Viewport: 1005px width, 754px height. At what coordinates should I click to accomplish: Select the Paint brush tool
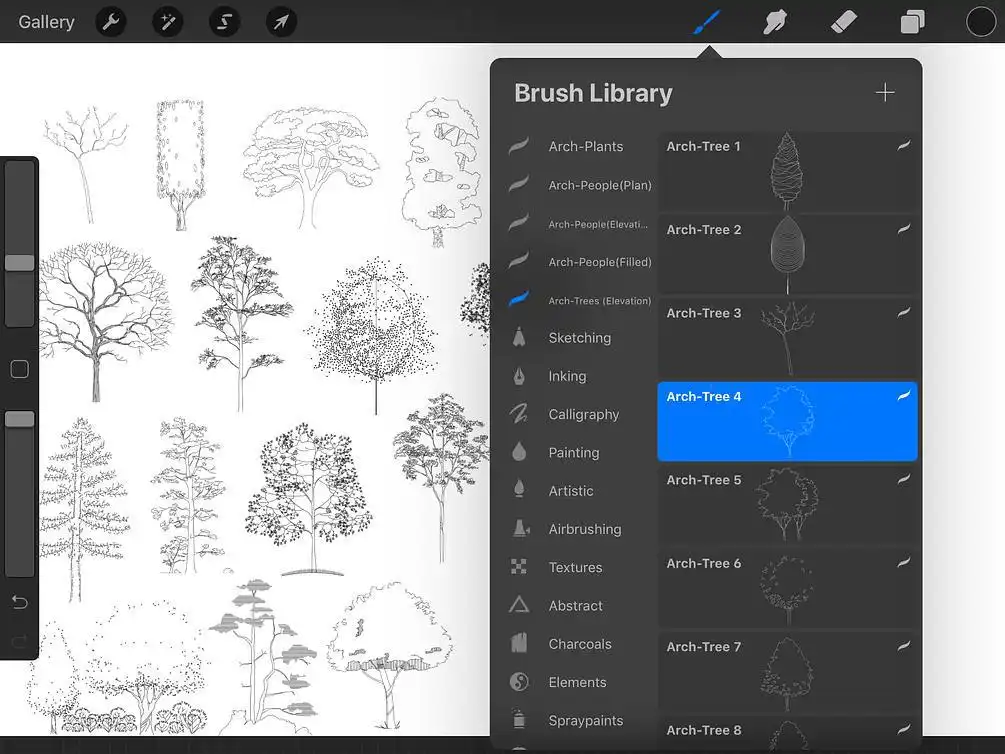tap(706, 20)
